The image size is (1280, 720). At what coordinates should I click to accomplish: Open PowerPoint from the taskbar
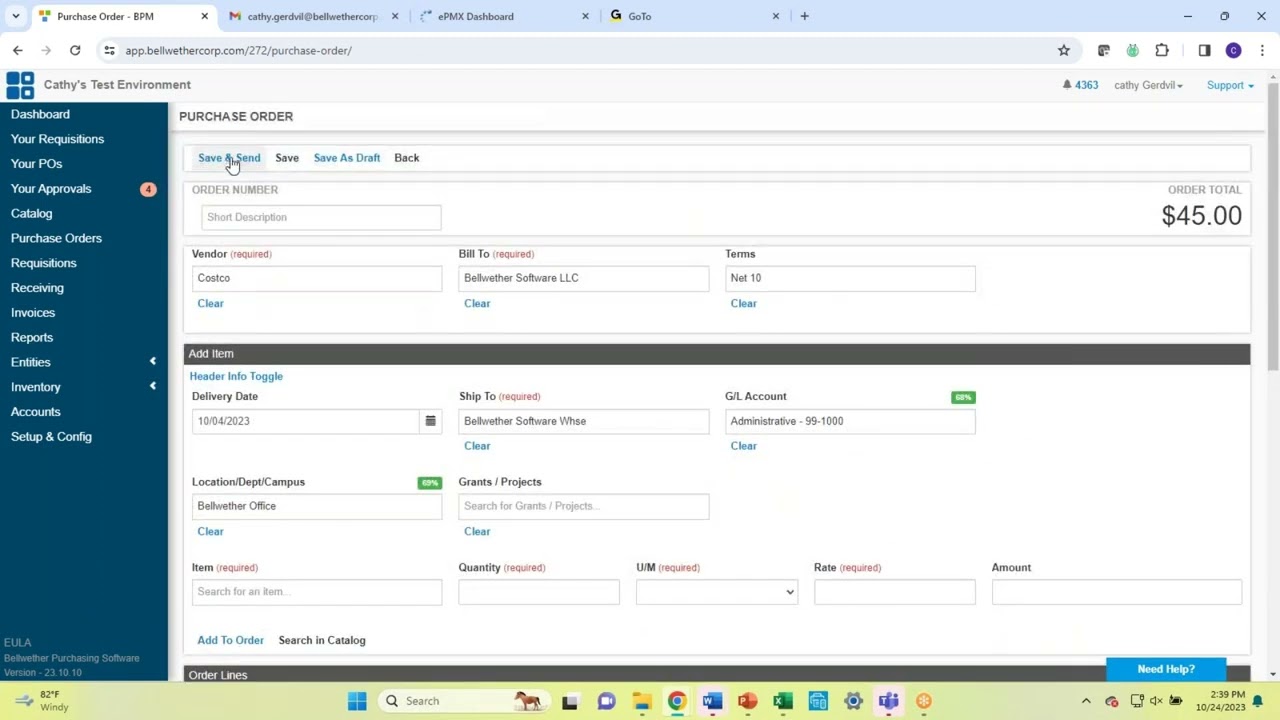coord(747,701)
